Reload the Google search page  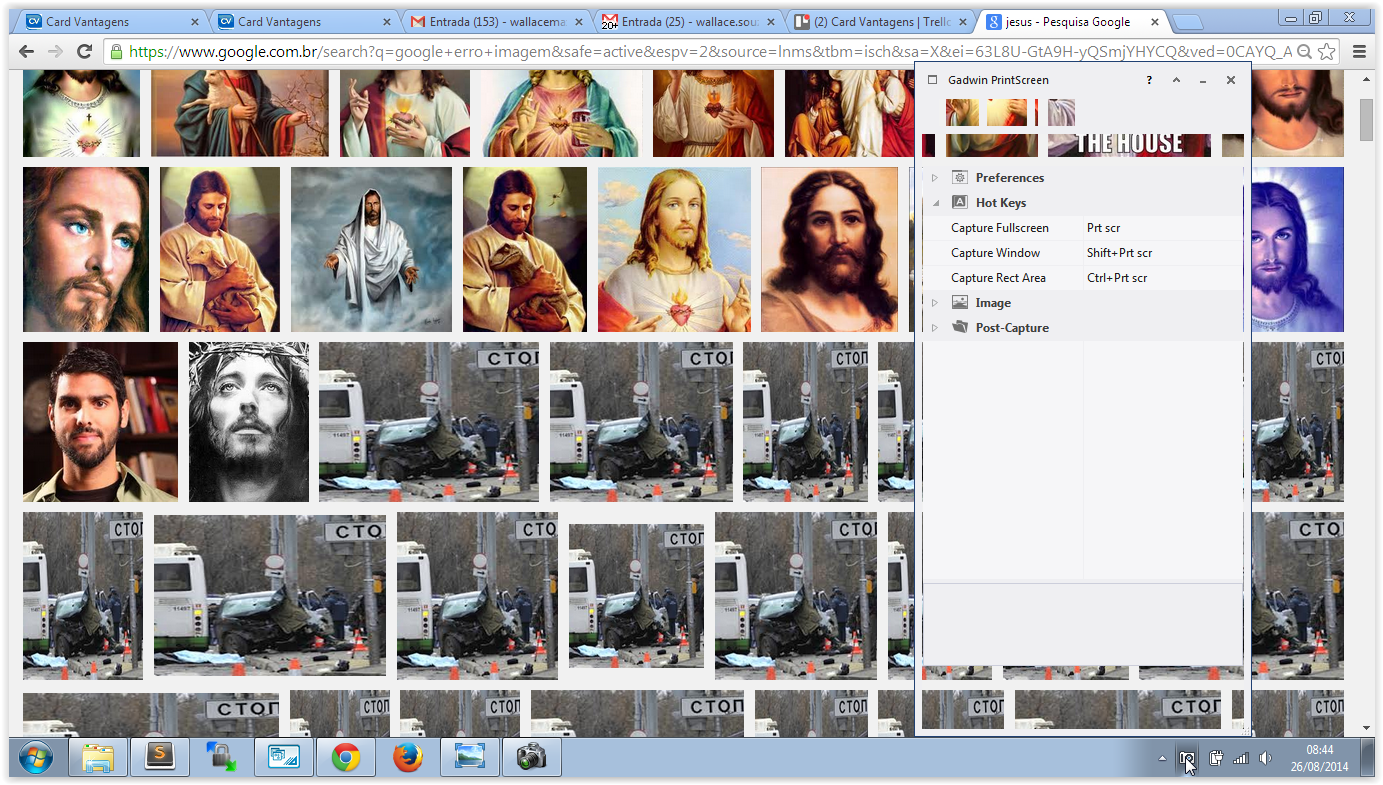(x=85, y=52)
